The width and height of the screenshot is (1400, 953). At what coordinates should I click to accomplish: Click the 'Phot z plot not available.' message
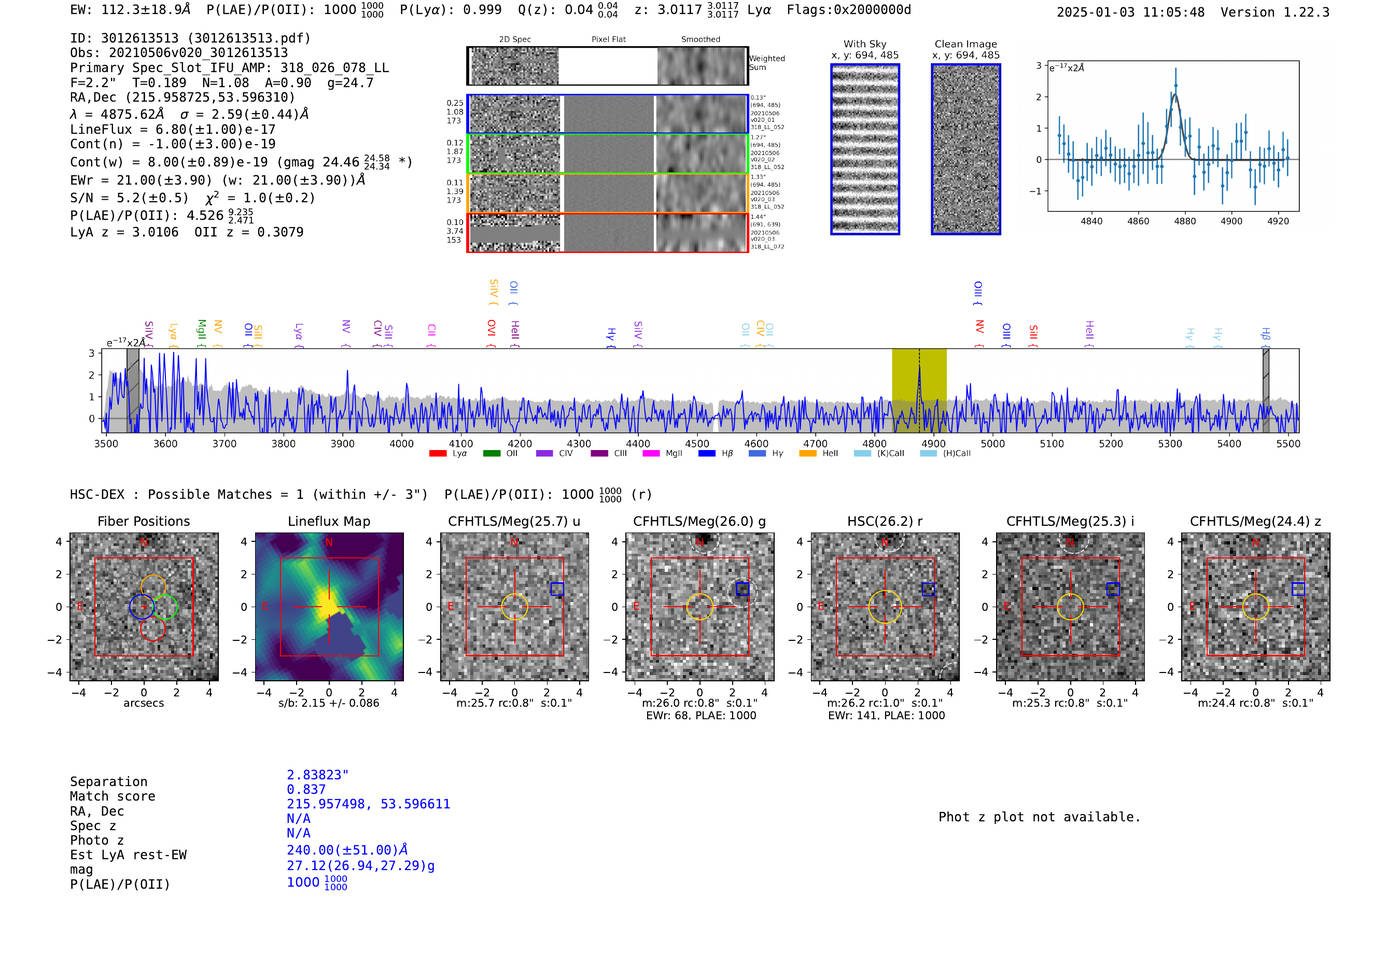click(1039, 817)
